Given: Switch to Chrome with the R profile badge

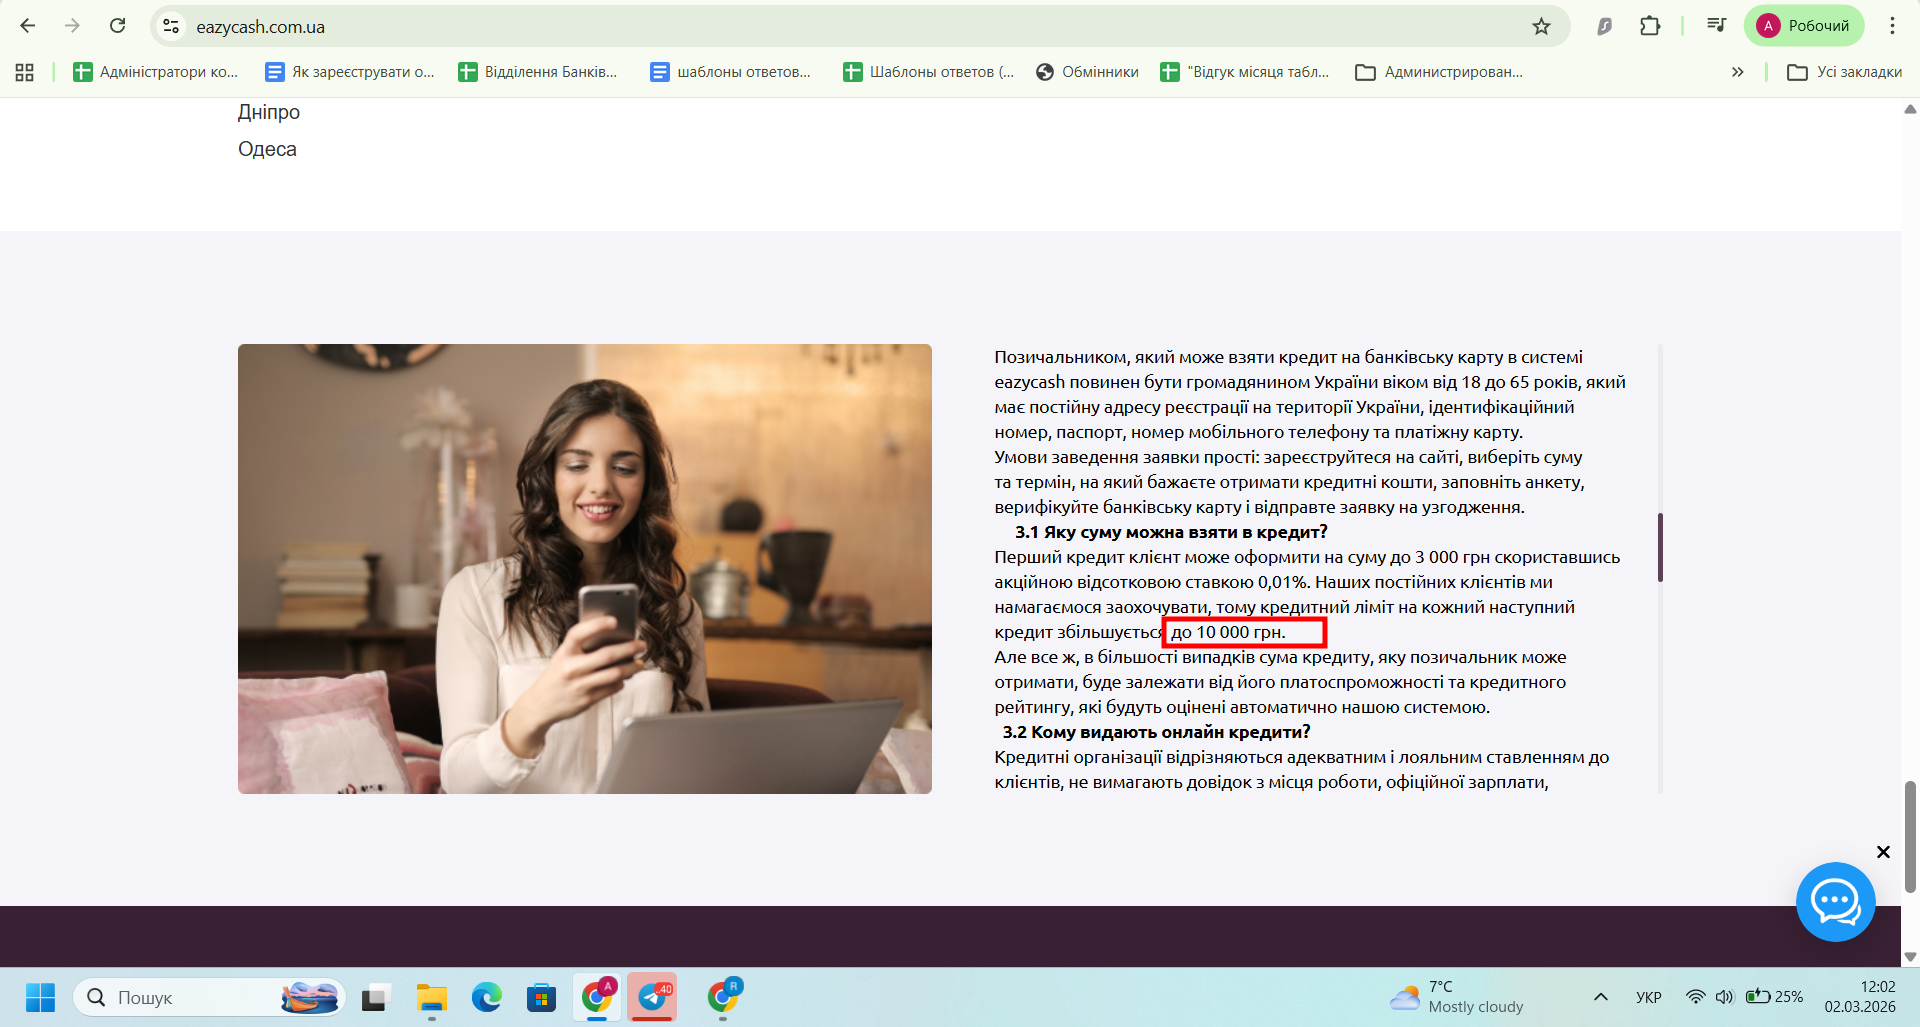Looking at the screenshot, I should pyautogui.click(x=723, y=997).
